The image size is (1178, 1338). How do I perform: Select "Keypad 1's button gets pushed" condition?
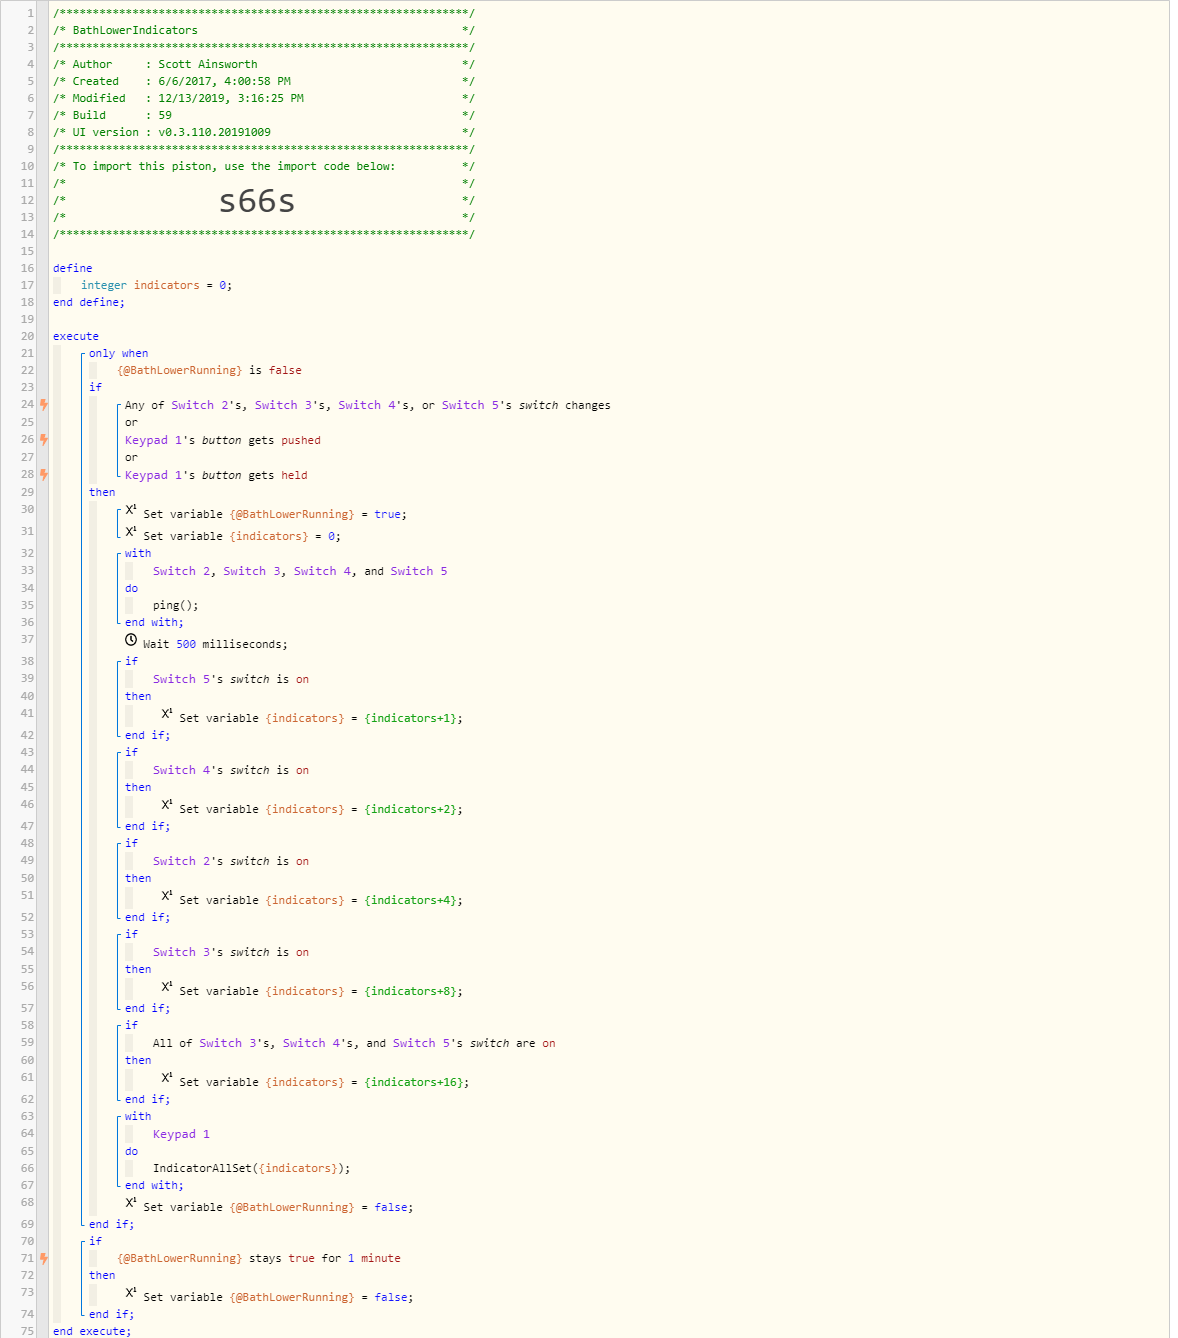tap(223, 440)
